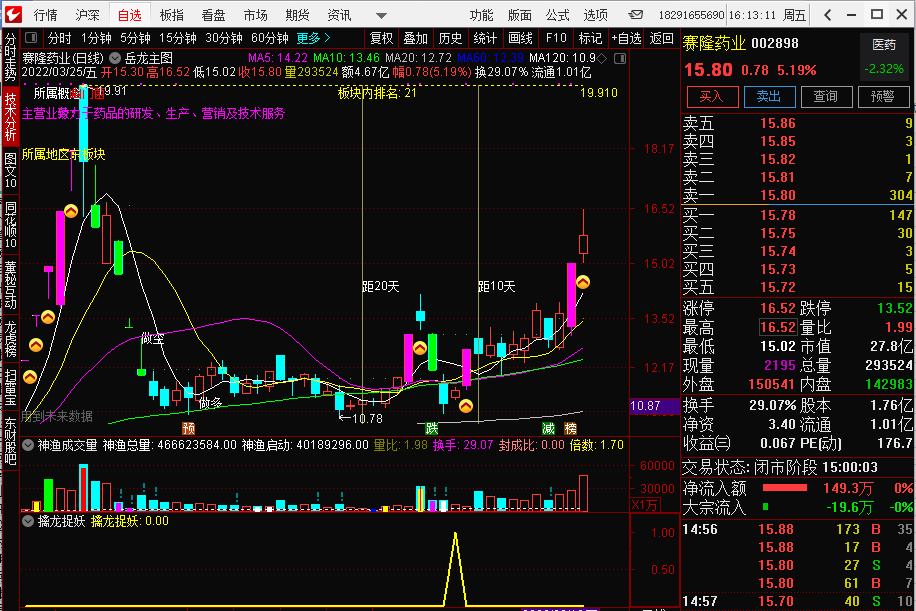This screenshot has height=611, width=916.
Task: Click the 卖出 sell button
Action: coord(769,97)
